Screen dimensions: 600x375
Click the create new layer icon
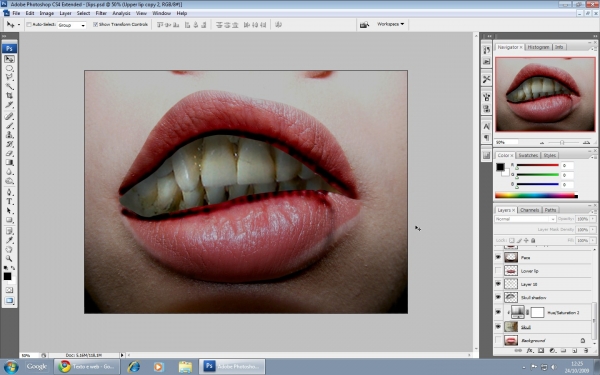coord(575,351)
